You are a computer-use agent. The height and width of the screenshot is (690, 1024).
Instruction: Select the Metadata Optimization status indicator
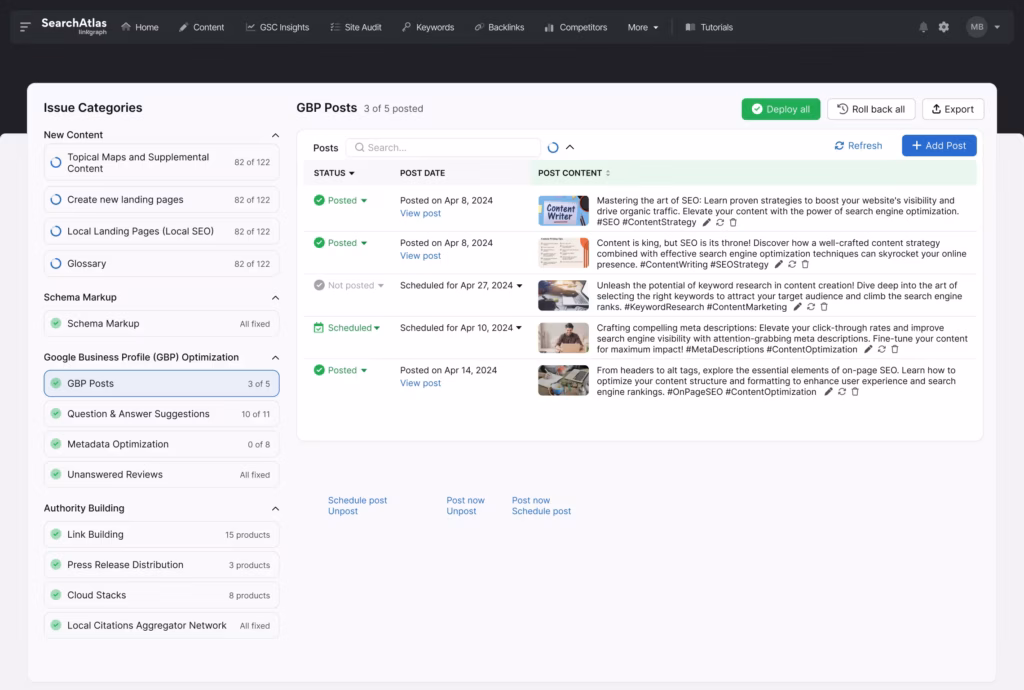[x=54, y=444]
